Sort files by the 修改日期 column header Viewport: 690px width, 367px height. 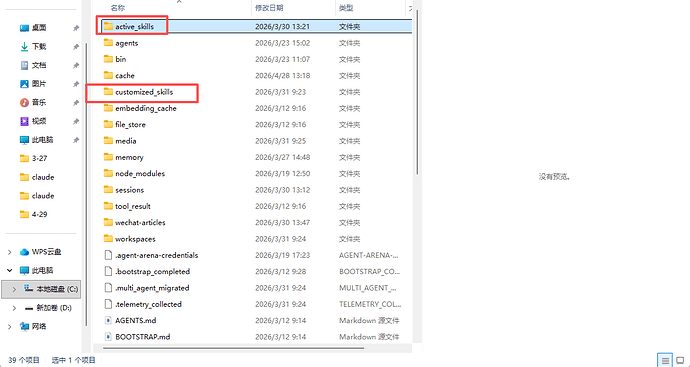[x=269, y=8]
